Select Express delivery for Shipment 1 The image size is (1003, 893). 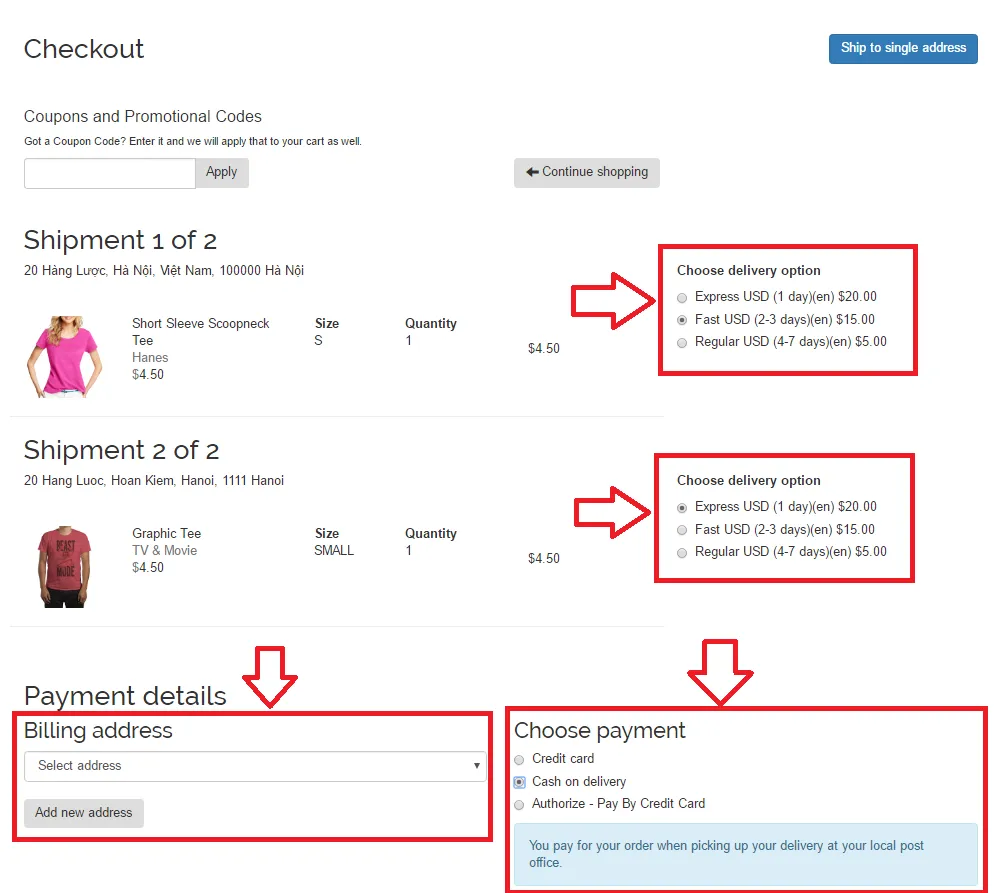tap(682, 297)
